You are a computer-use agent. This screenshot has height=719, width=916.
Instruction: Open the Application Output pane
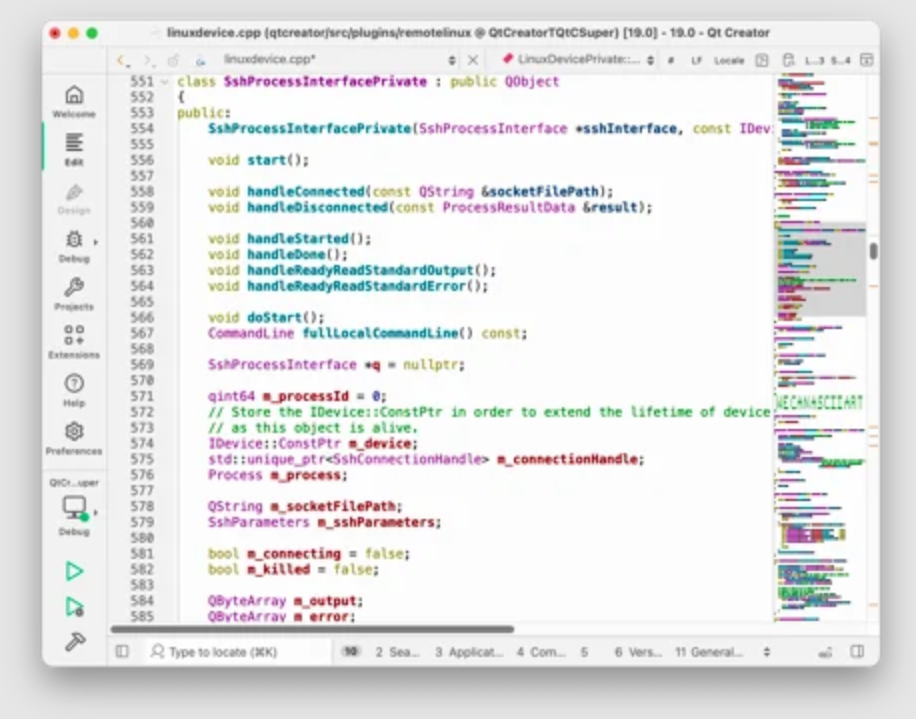468,652
